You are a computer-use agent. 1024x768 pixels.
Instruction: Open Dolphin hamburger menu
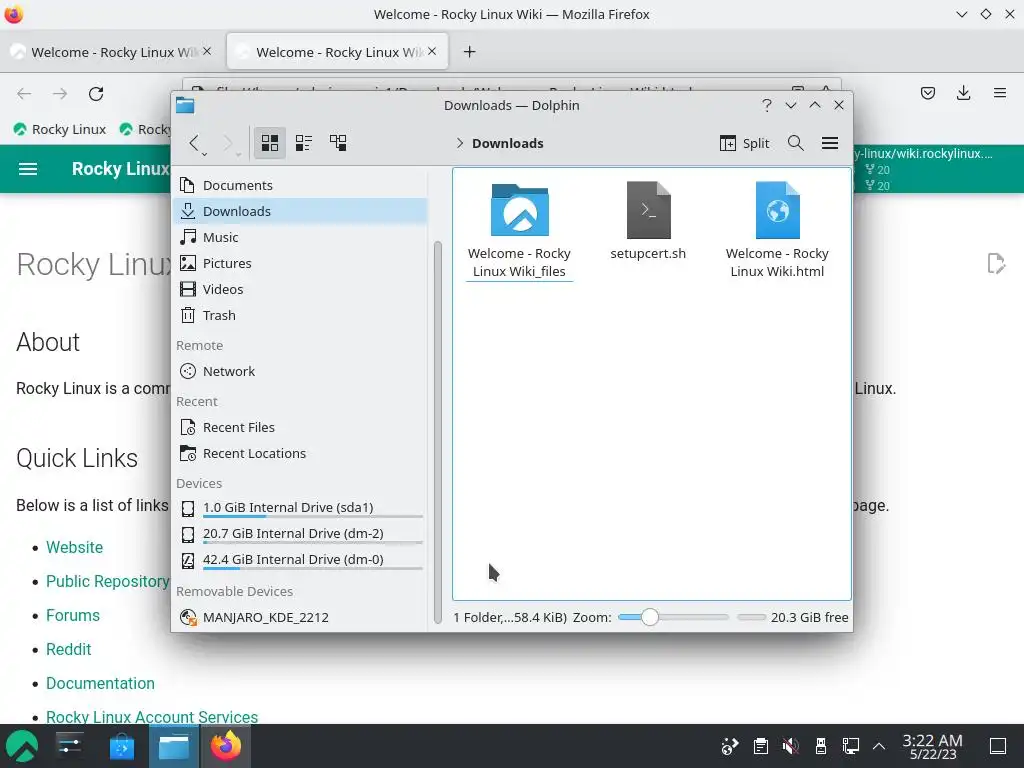pyautogui.click(x=830, y=143)
